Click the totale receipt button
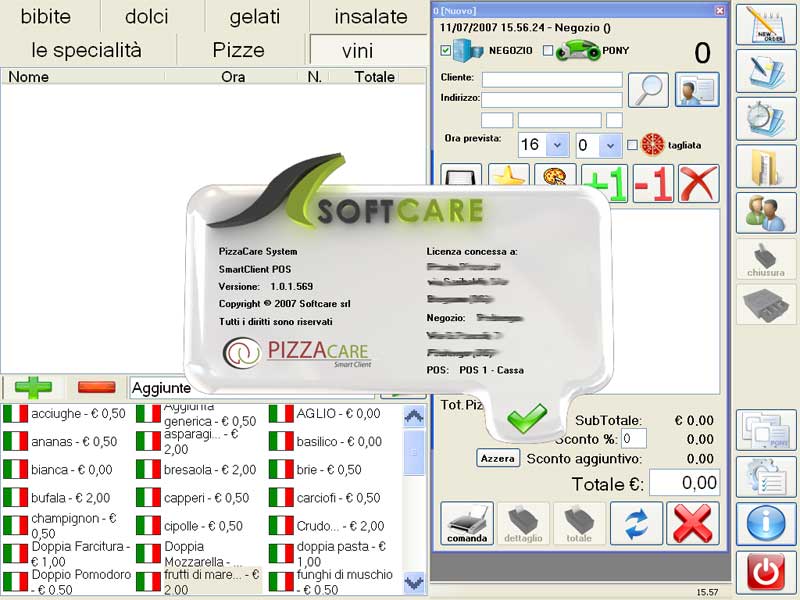The image size is (800, 600). click(x=579, y=523)
